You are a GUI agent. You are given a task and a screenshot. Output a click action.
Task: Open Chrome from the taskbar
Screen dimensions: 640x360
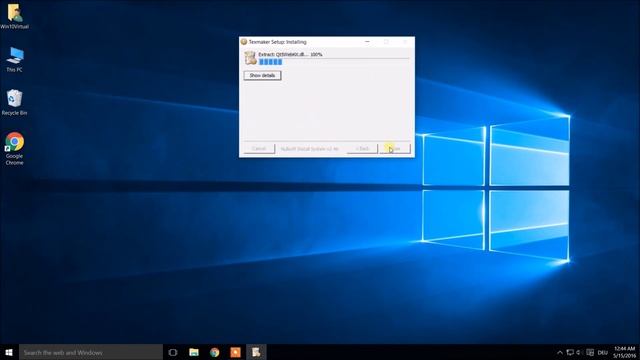215,352
